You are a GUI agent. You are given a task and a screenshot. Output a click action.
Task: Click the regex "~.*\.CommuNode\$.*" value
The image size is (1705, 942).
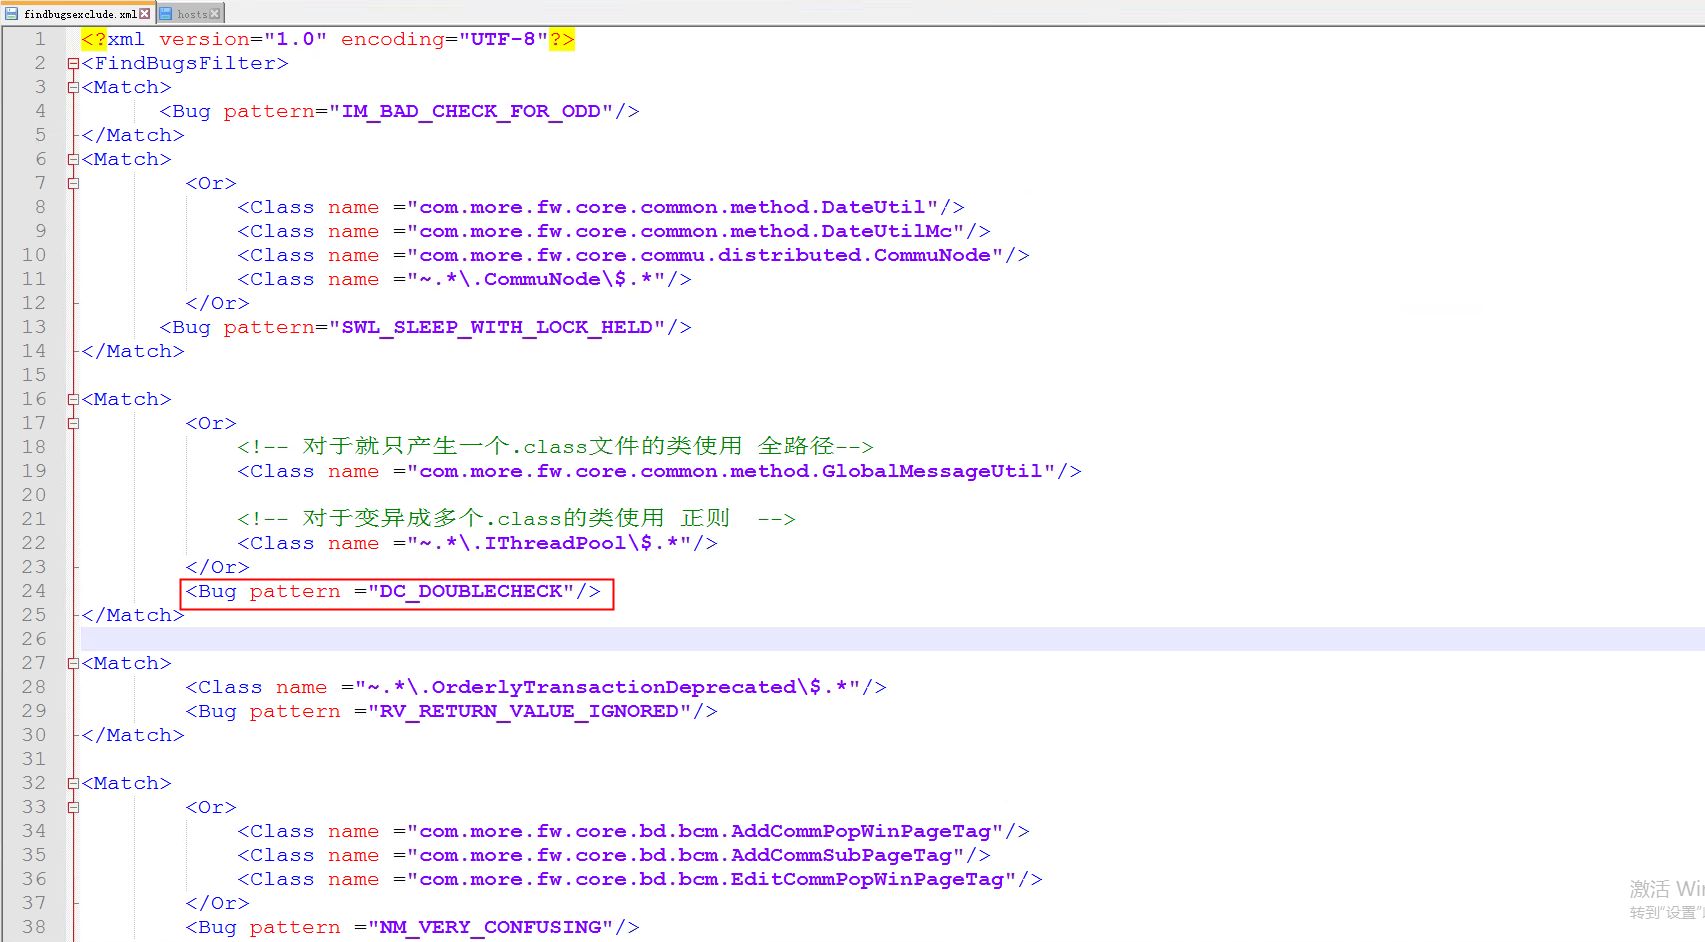pos(536,279)
